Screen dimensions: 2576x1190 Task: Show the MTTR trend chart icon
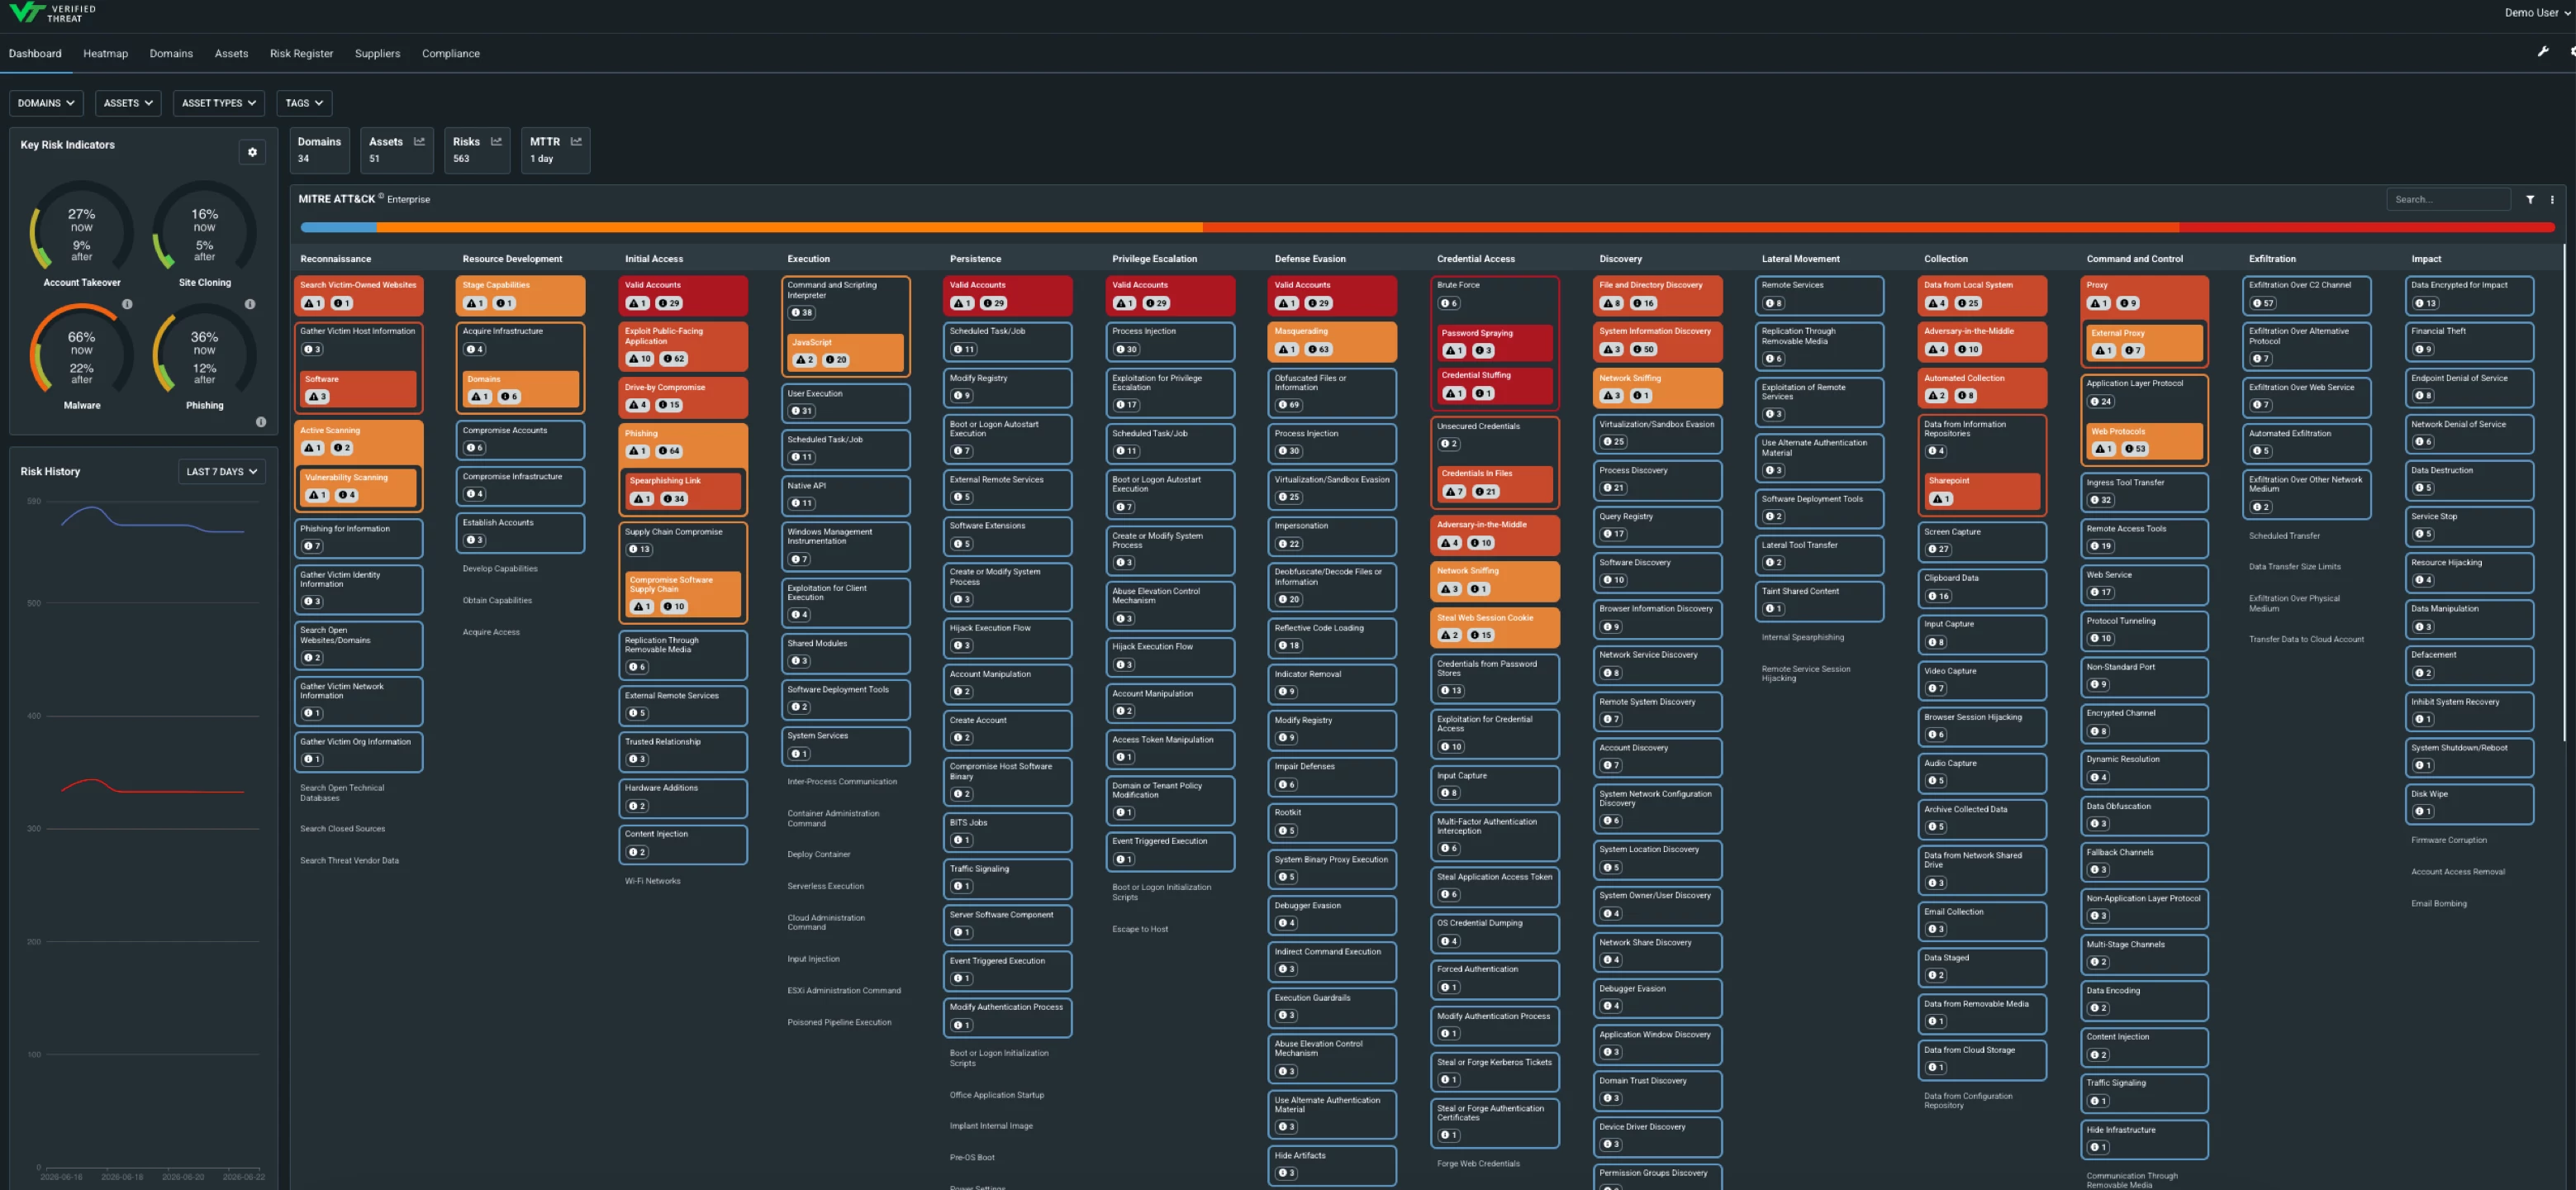(576, 142)
